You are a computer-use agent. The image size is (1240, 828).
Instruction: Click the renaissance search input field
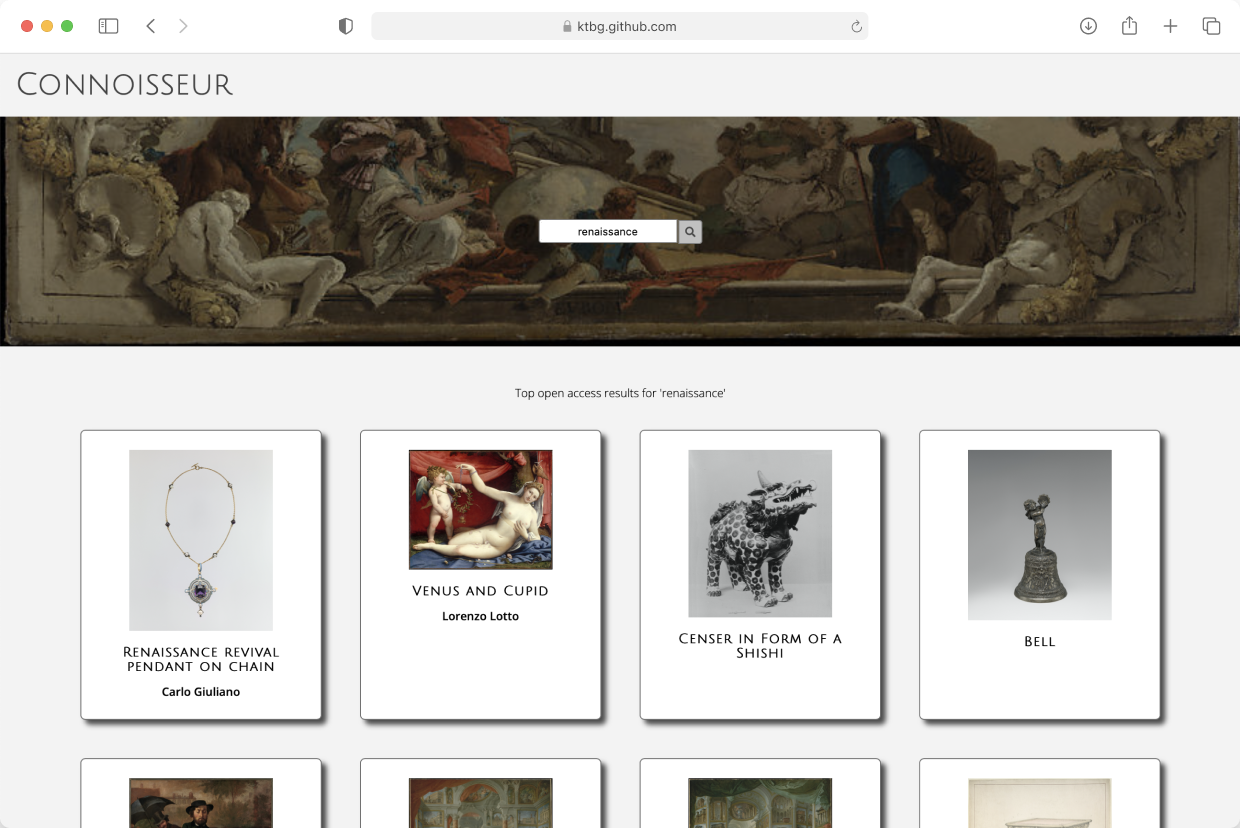(x=608, y=232)
